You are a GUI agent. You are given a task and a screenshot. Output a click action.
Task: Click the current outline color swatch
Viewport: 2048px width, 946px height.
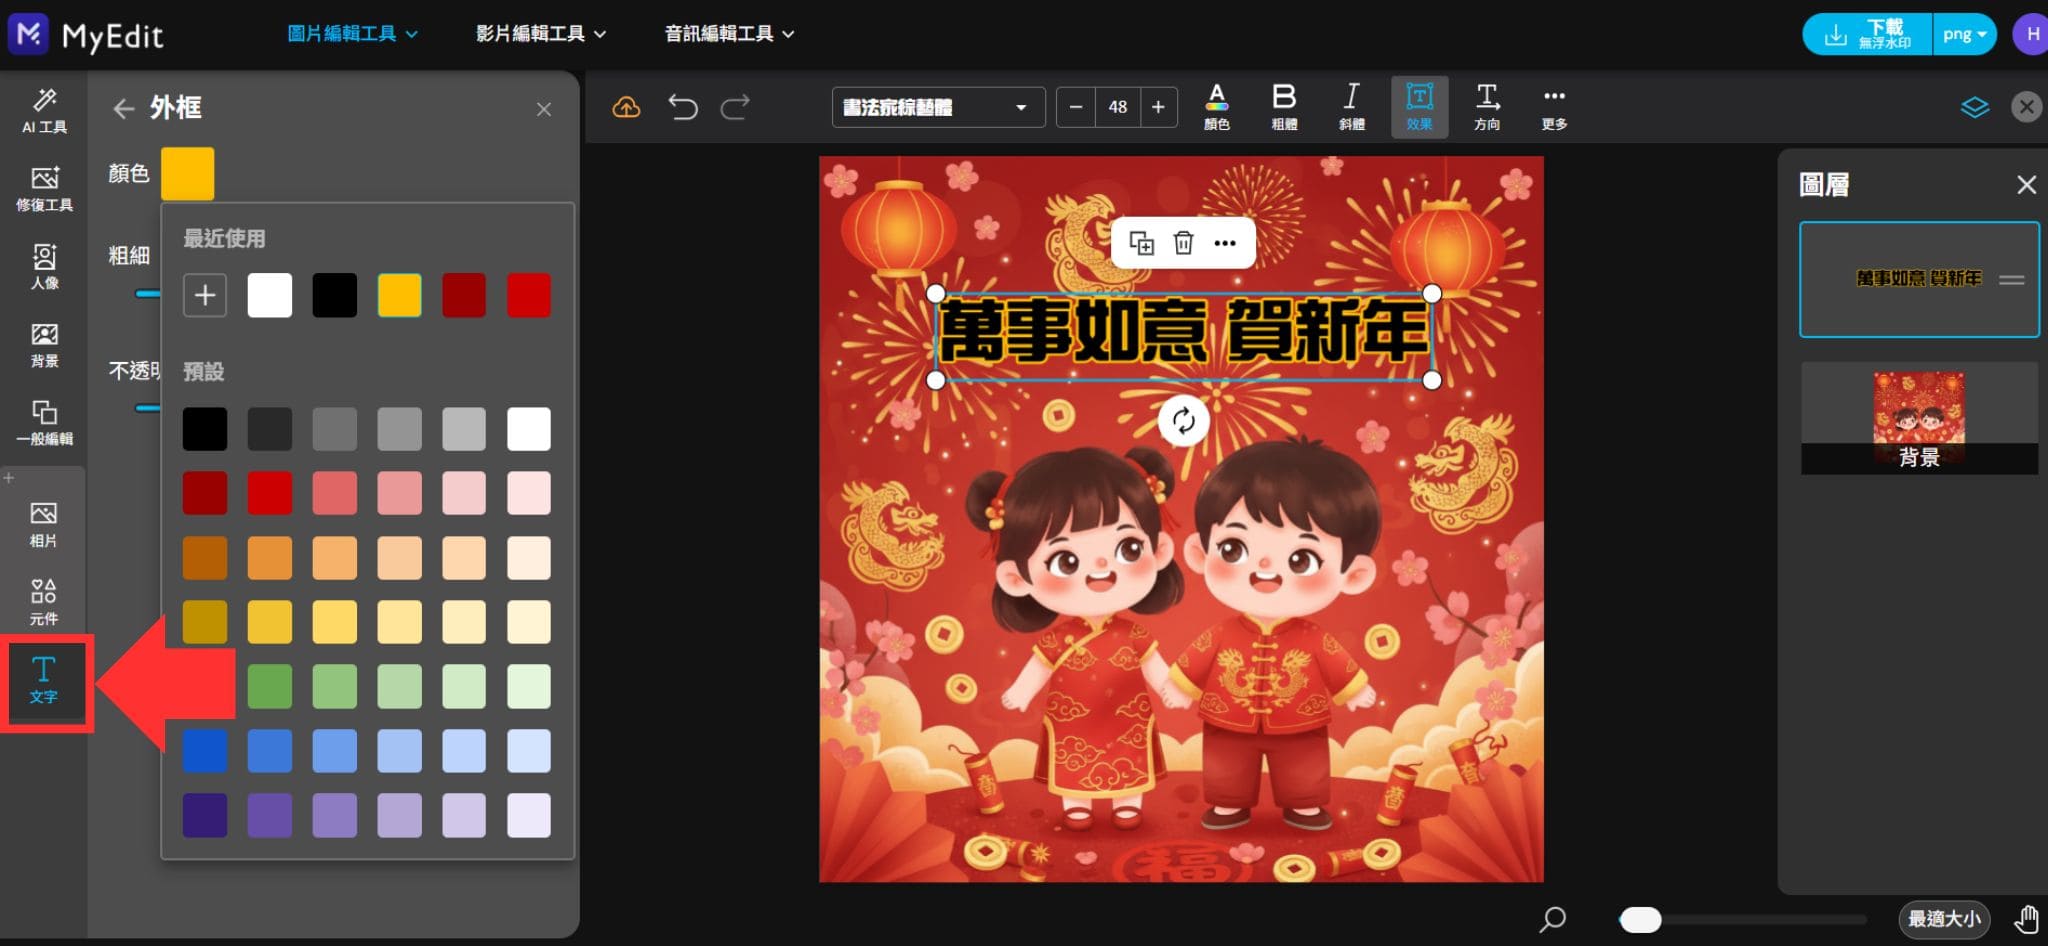(187, 173)
